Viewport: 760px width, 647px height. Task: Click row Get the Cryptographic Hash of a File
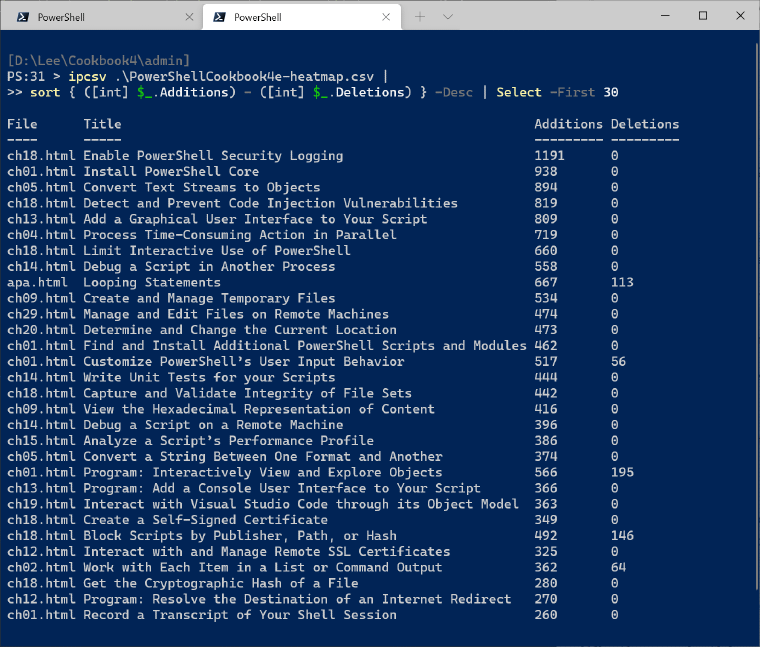(343, 583)
